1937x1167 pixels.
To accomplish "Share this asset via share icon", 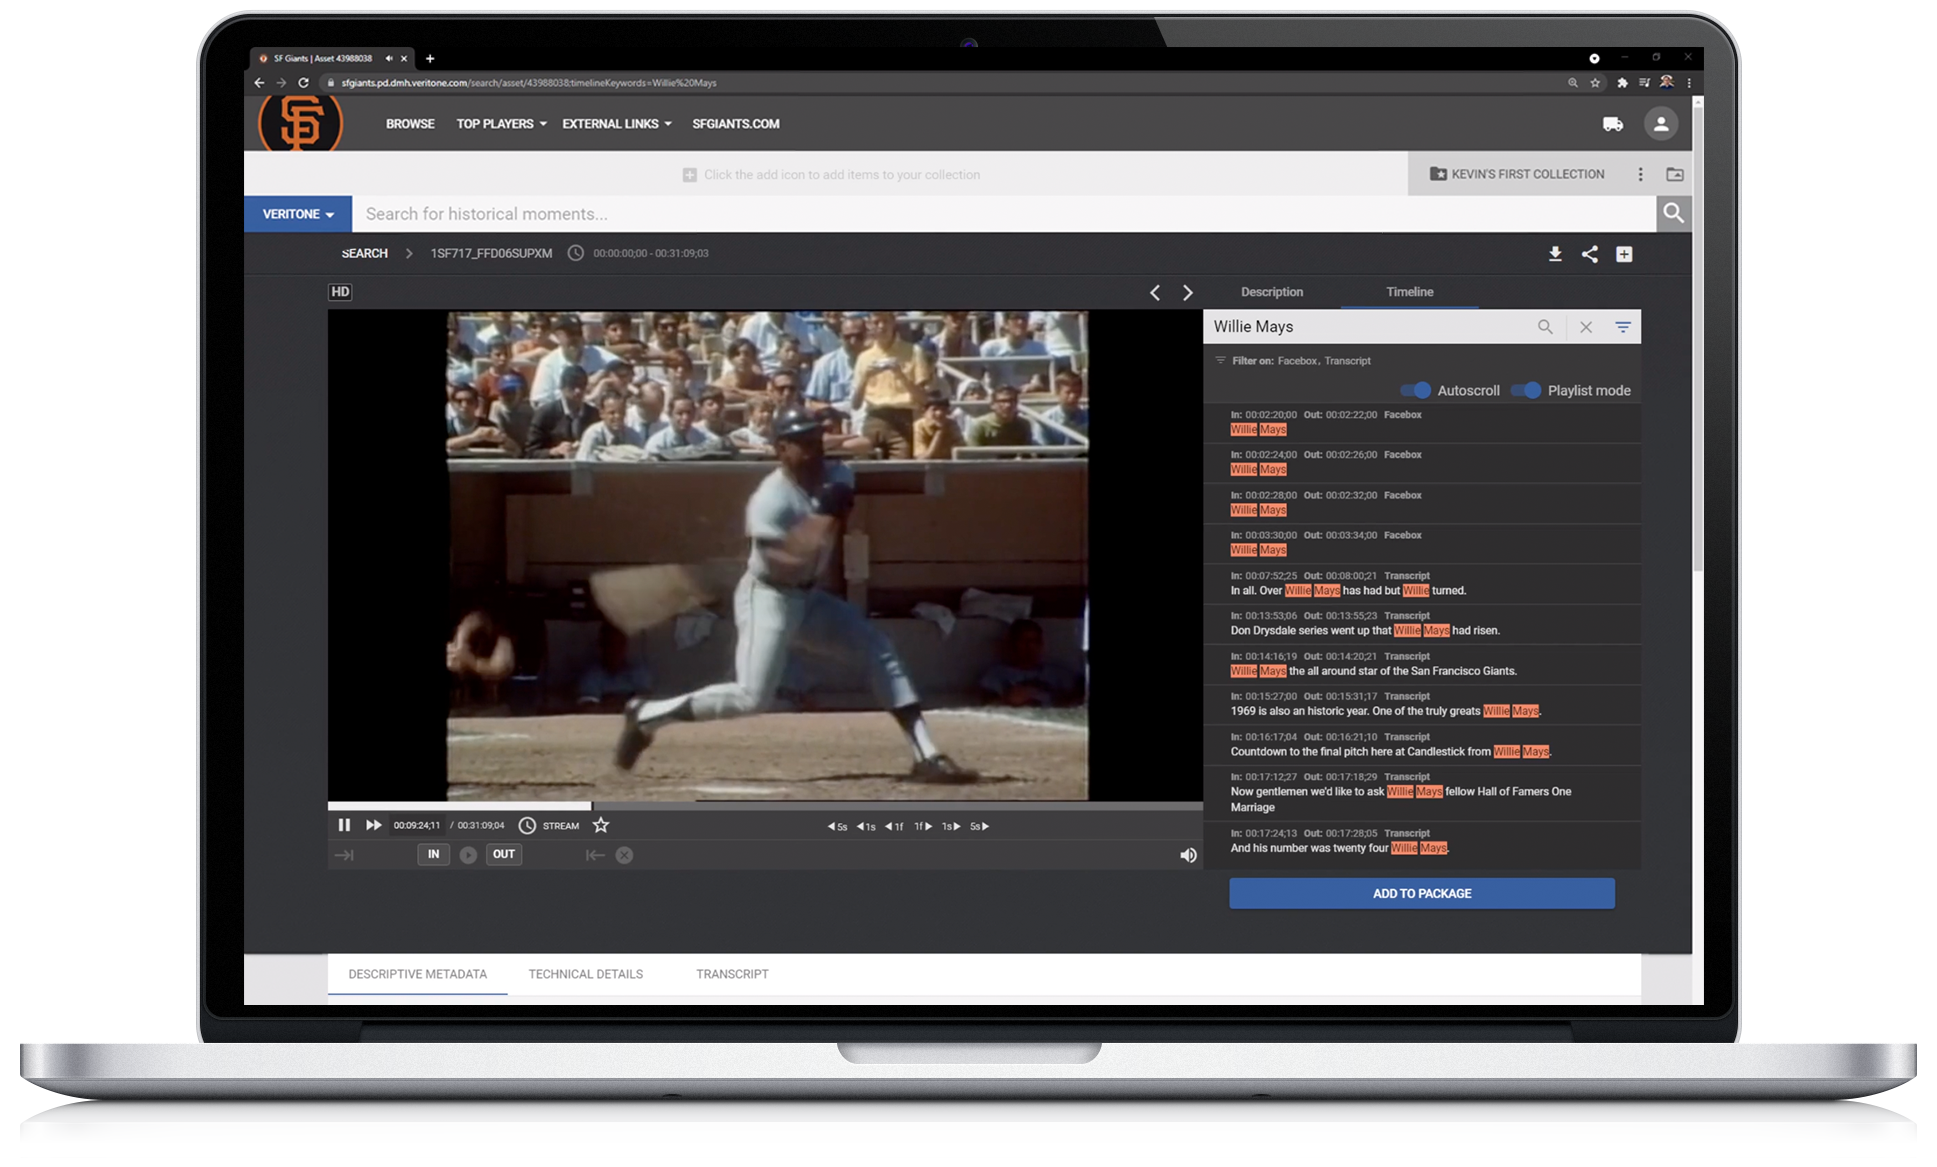I will click(x=1589, y=254).
